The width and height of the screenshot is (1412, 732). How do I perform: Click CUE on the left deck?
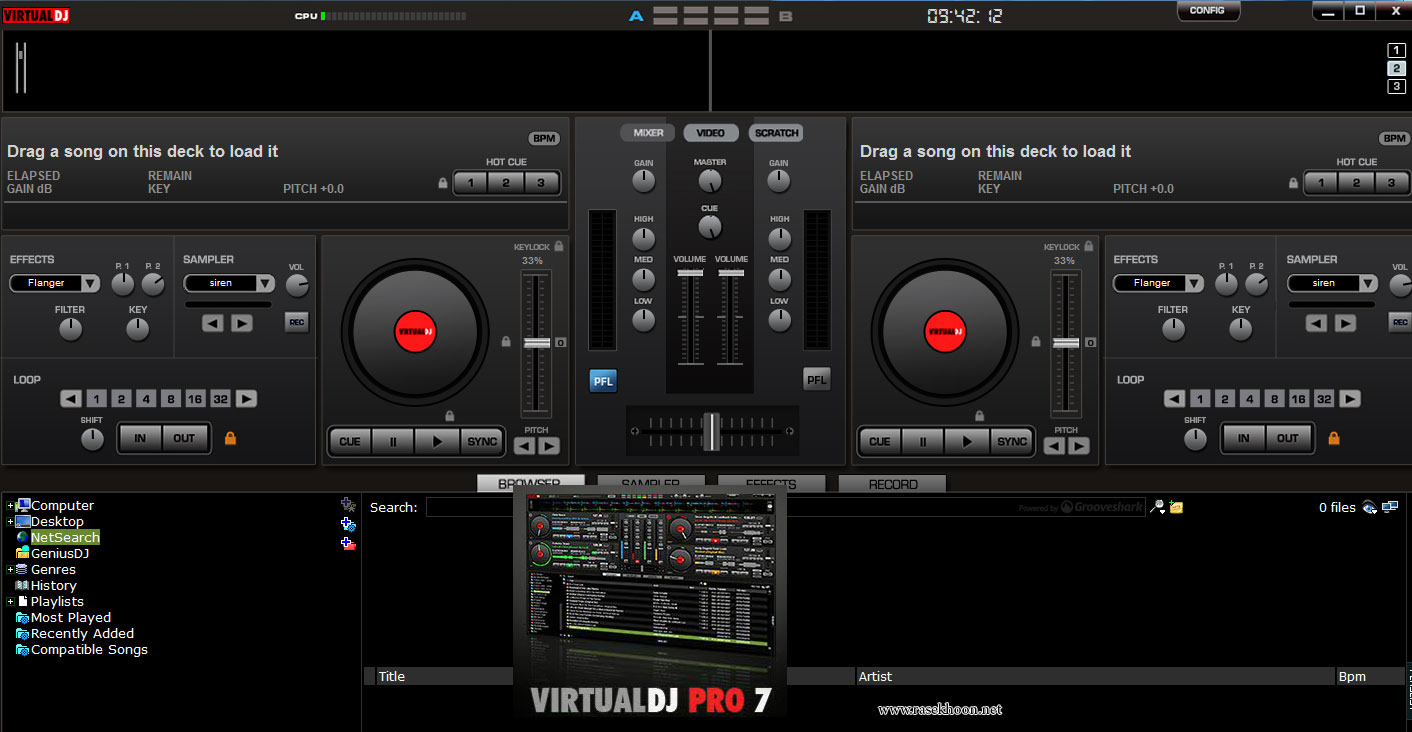tap(350, 441)
